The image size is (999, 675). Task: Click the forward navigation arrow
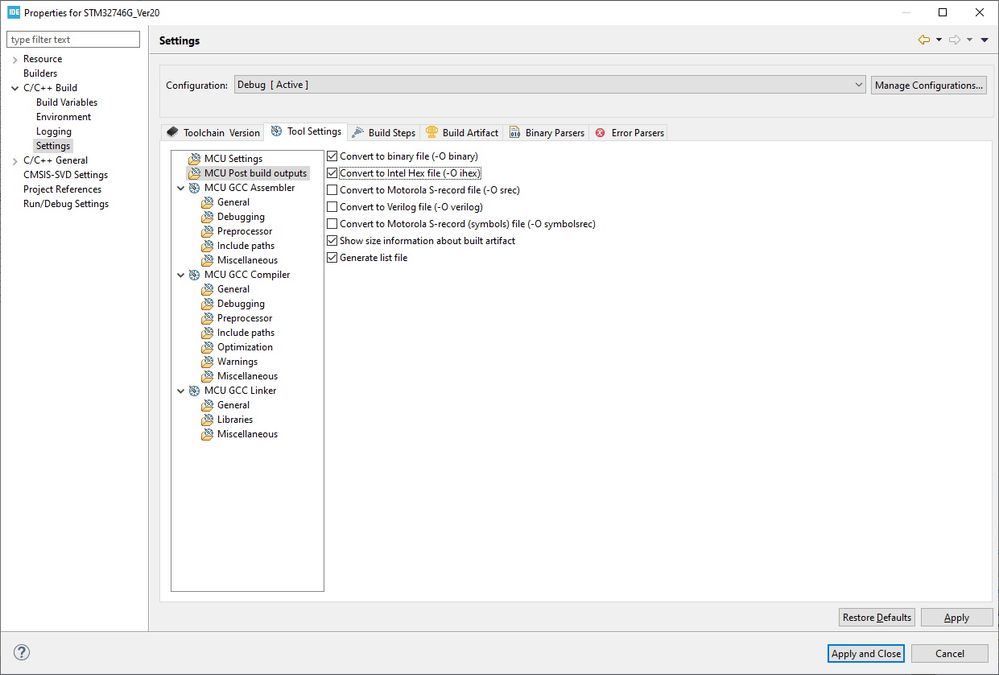[x=954, y=40]
